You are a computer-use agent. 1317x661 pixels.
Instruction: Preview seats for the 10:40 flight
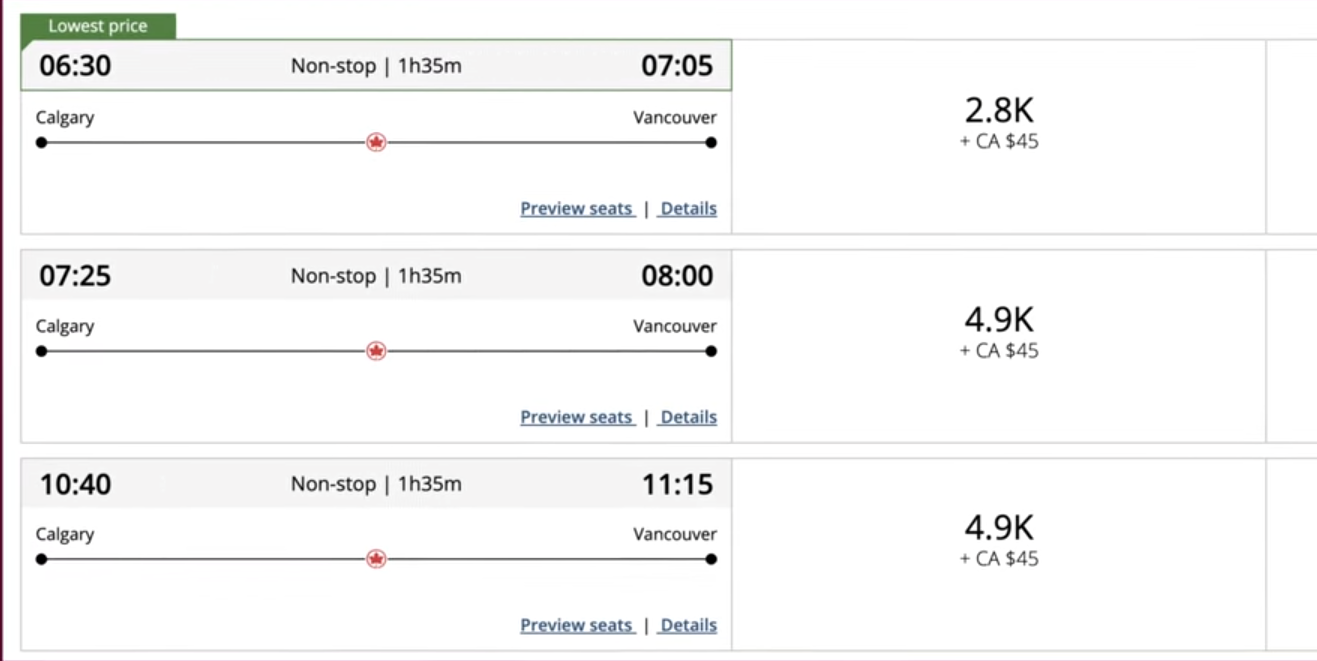(577, 625)
